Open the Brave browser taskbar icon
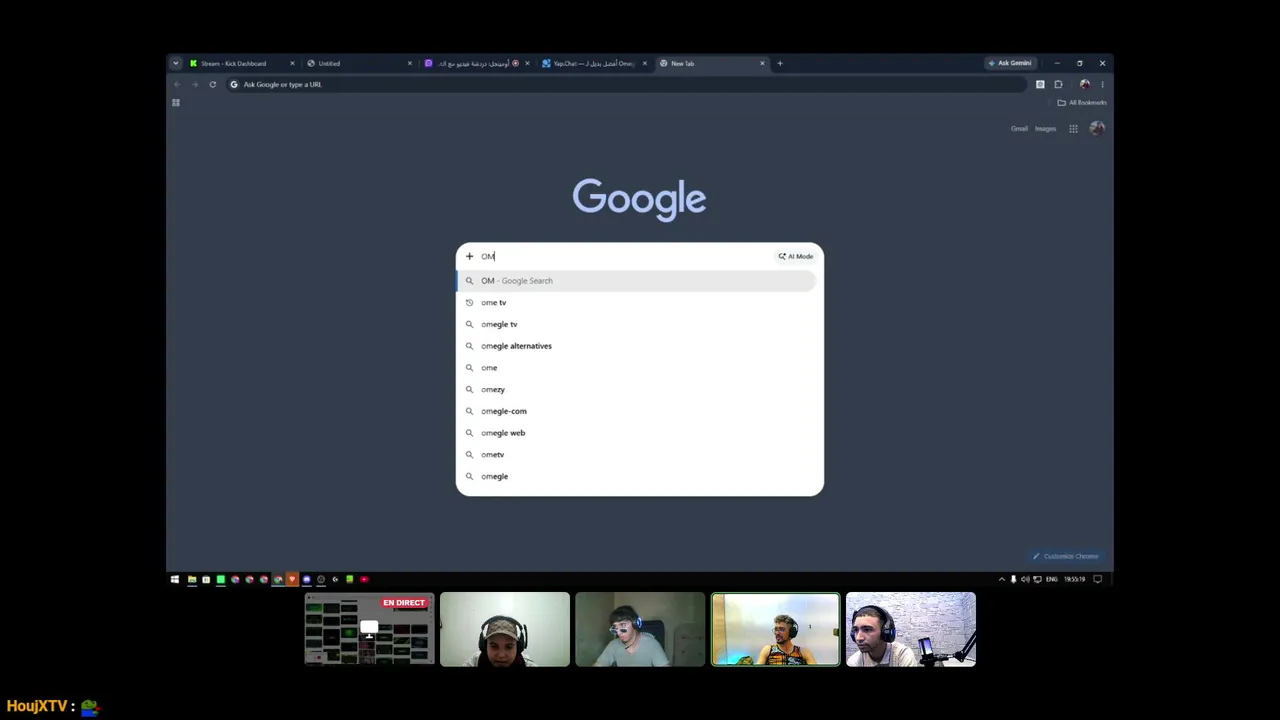Viewport: 1280px width, 720px height. click(292, 579)
